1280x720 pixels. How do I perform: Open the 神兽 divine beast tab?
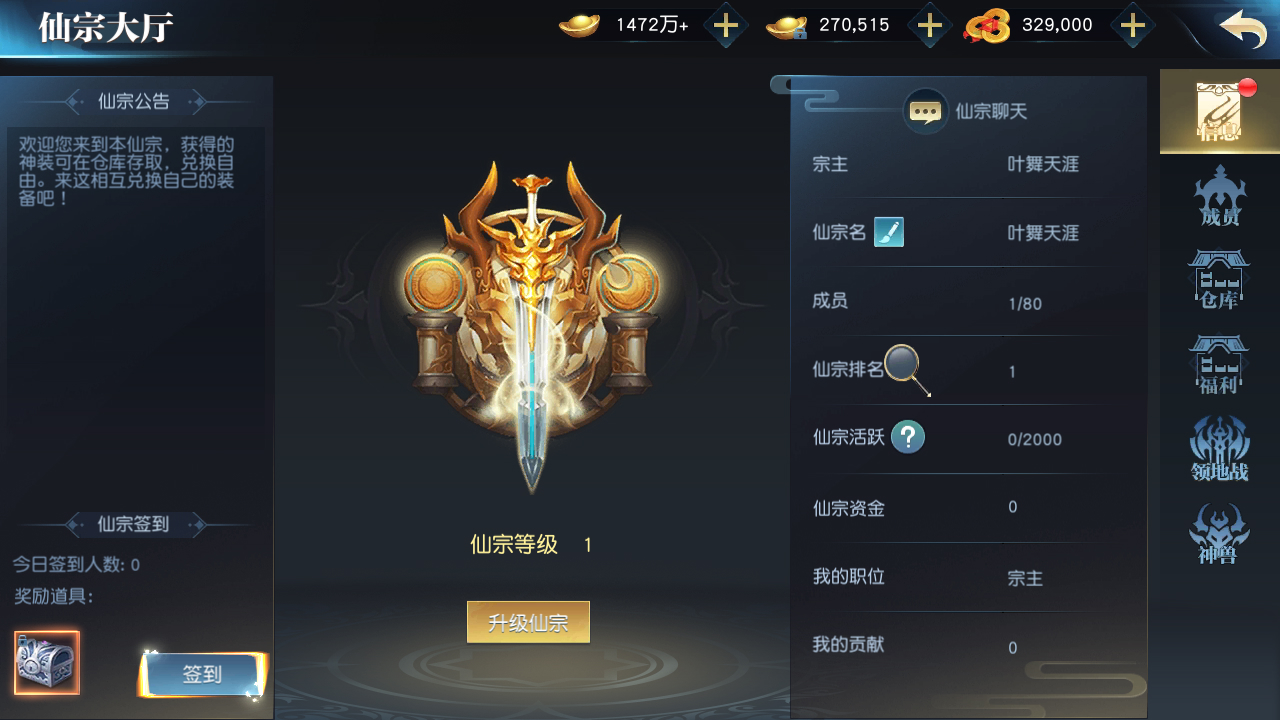tap(1220, 534)
